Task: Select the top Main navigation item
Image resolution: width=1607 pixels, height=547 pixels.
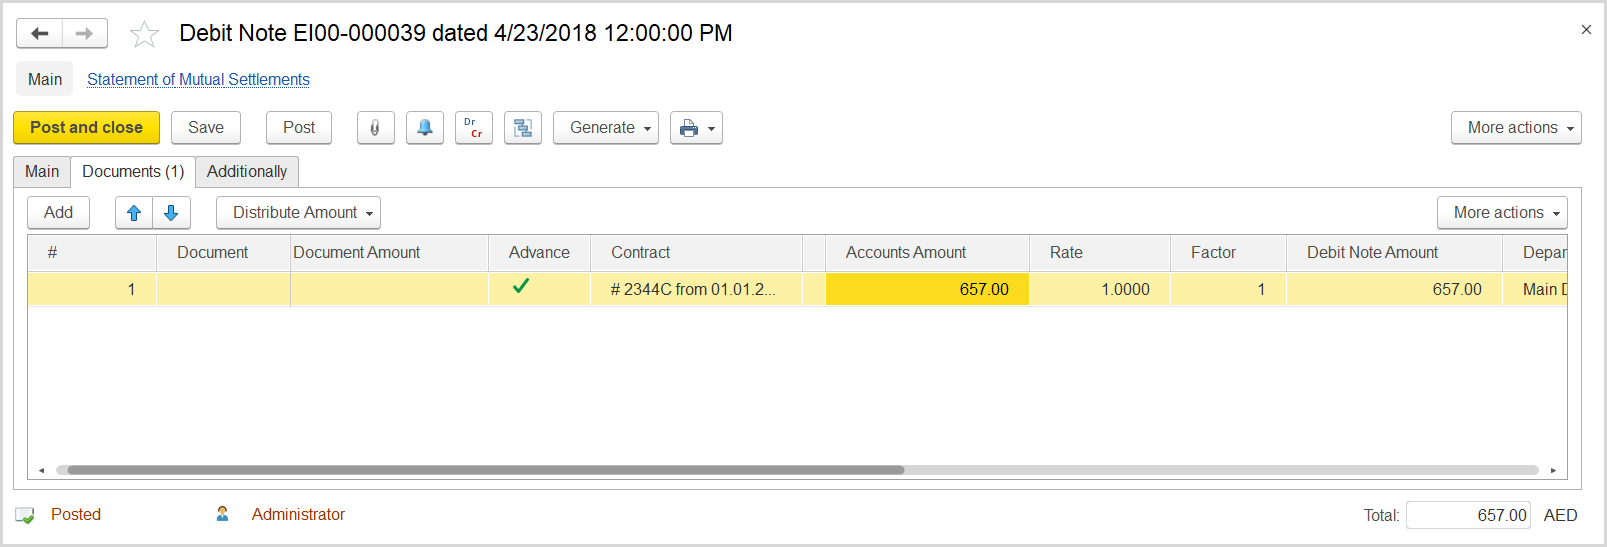Action: point(45,80)
